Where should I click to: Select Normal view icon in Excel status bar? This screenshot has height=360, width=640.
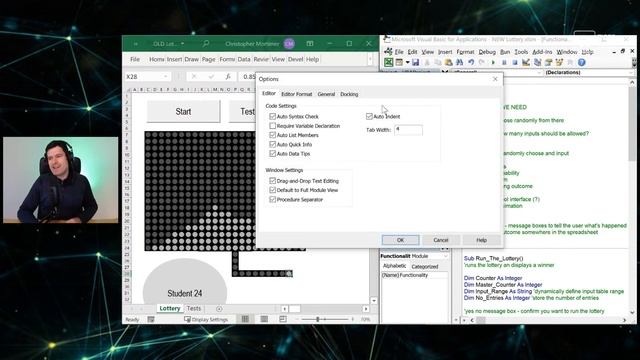coord(245,319)
